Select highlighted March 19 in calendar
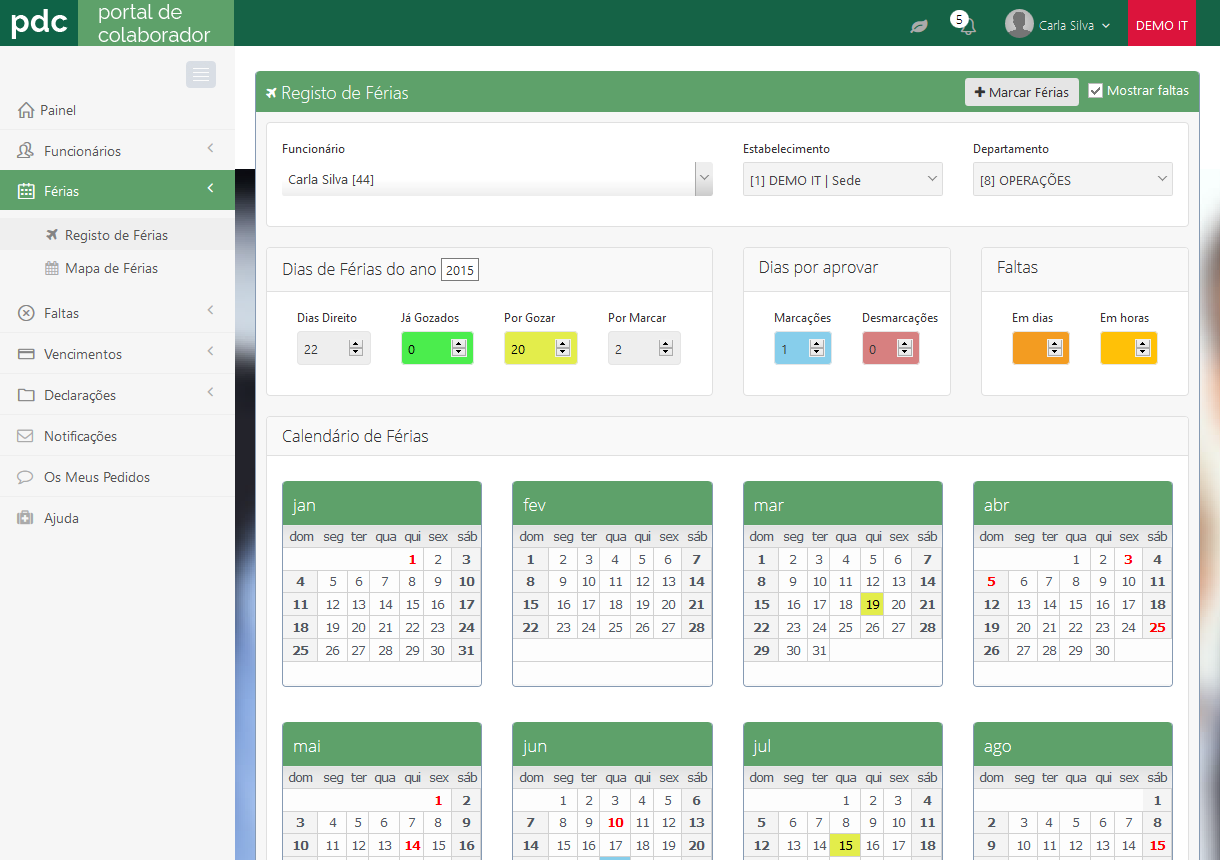This screenshot has height=860, width=1220. coord(872,604)
